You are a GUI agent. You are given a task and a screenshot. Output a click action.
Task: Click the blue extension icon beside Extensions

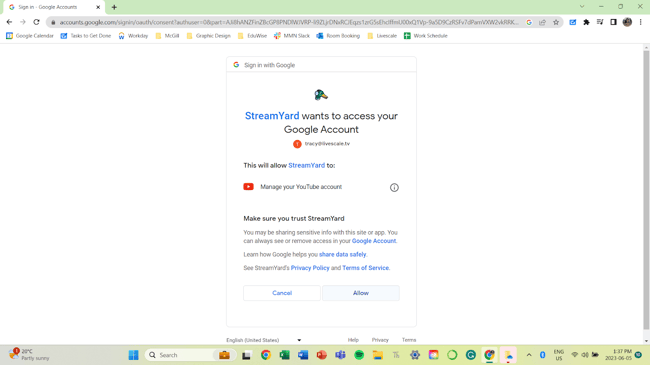[x=572, y=22]
